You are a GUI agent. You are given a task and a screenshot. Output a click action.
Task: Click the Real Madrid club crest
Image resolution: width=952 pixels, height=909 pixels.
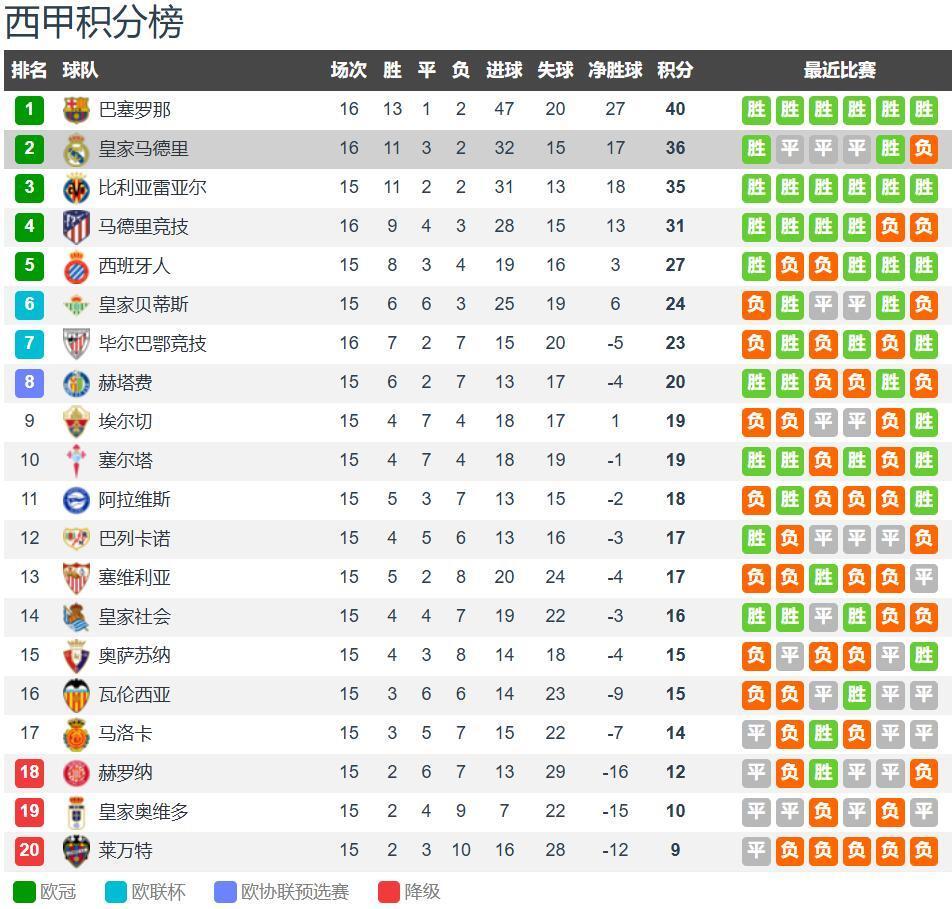pyautogui.click(x=76, y=149)
